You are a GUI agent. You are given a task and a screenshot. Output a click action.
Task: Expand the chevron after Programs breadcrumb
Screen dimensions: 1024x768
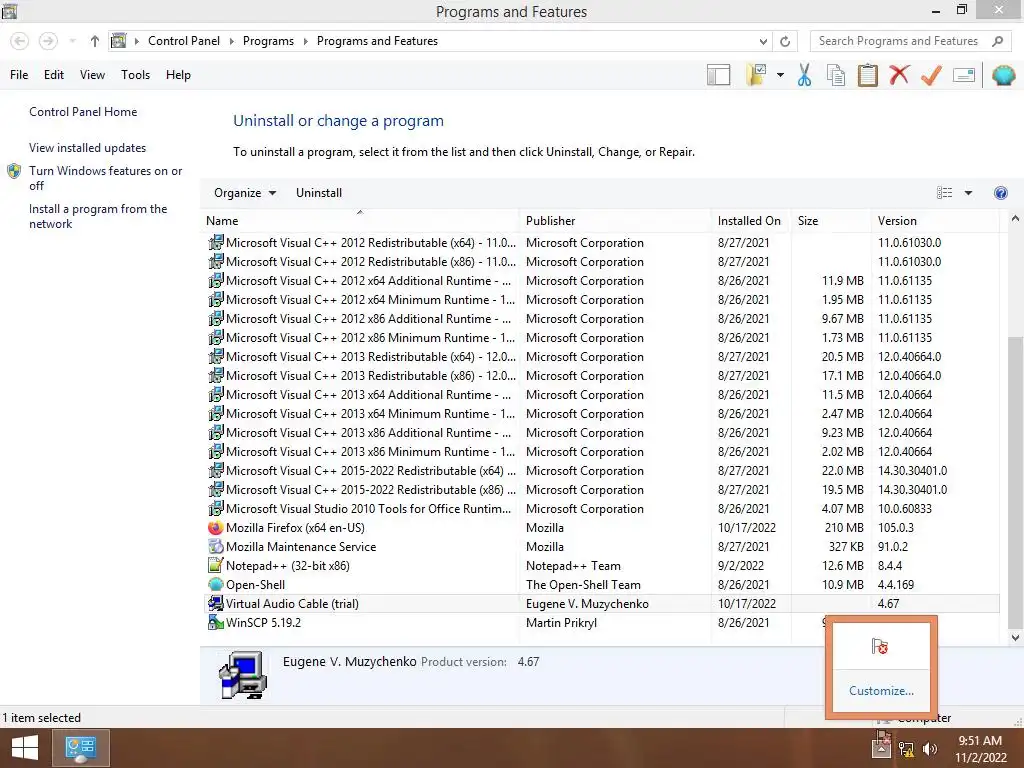click(x=305, y=41)
